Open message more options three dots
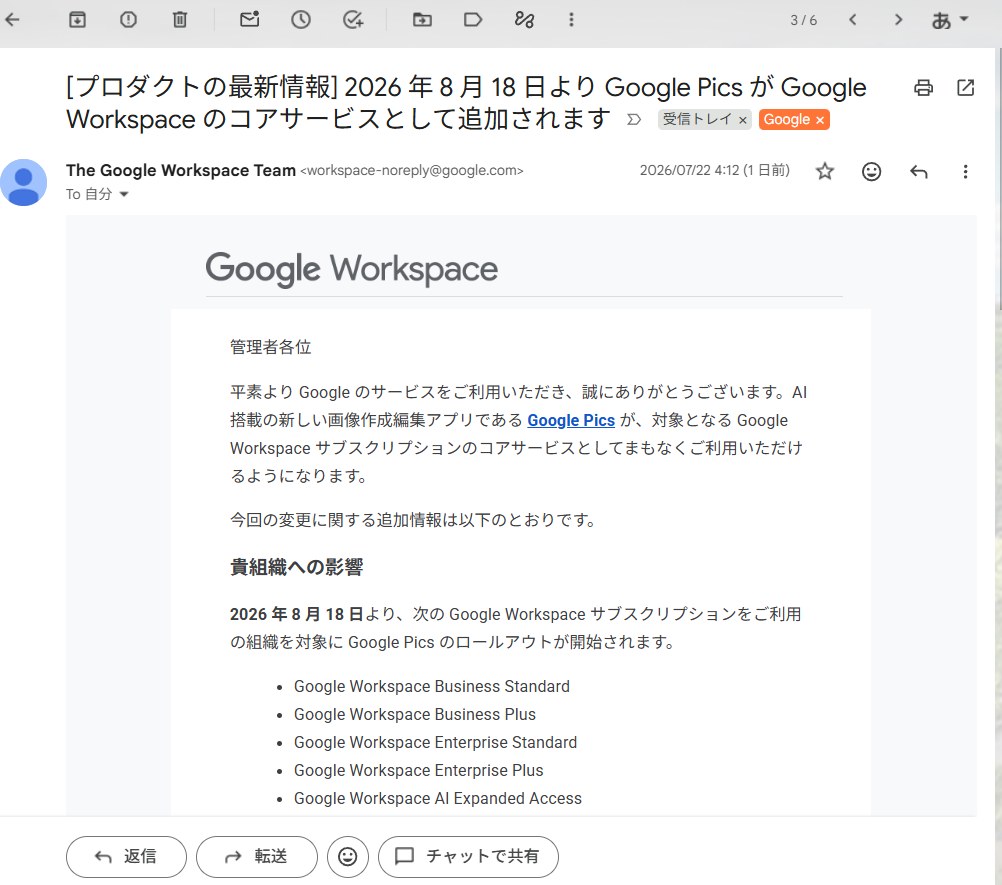1002x885 pixels. 965,171
